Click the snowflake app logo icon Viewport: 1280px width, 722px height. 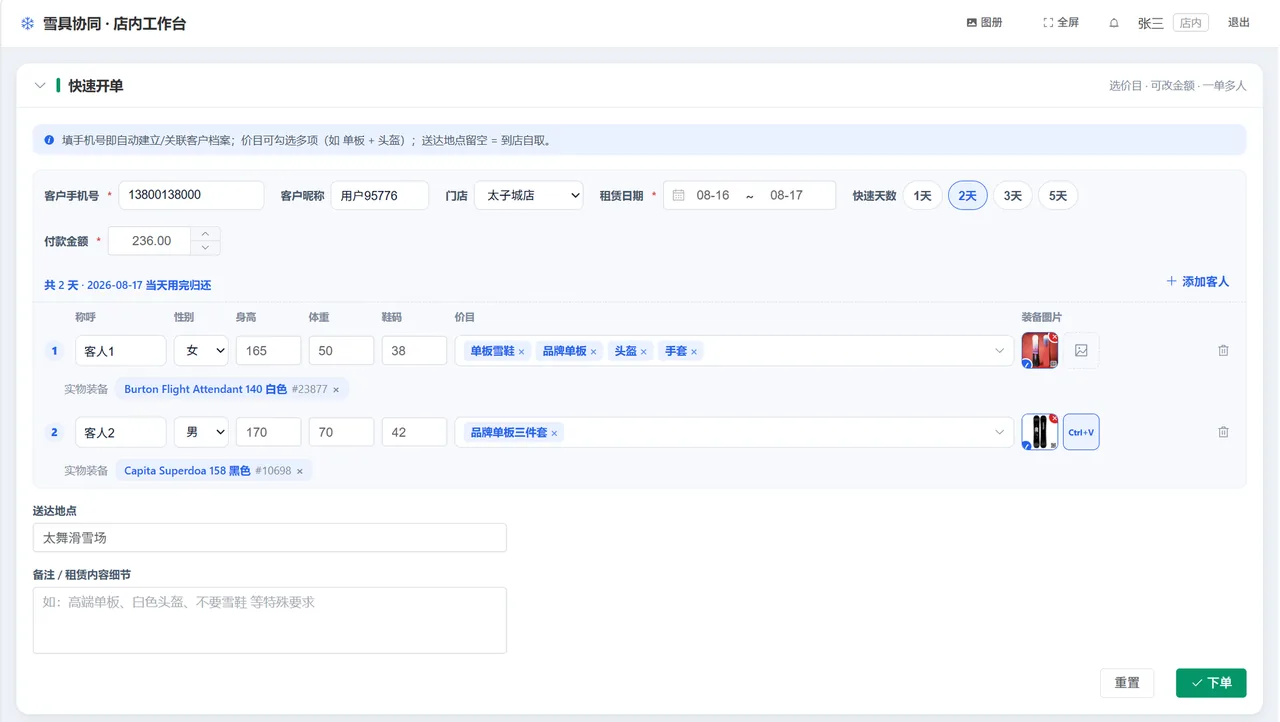(x=27, y=23)
